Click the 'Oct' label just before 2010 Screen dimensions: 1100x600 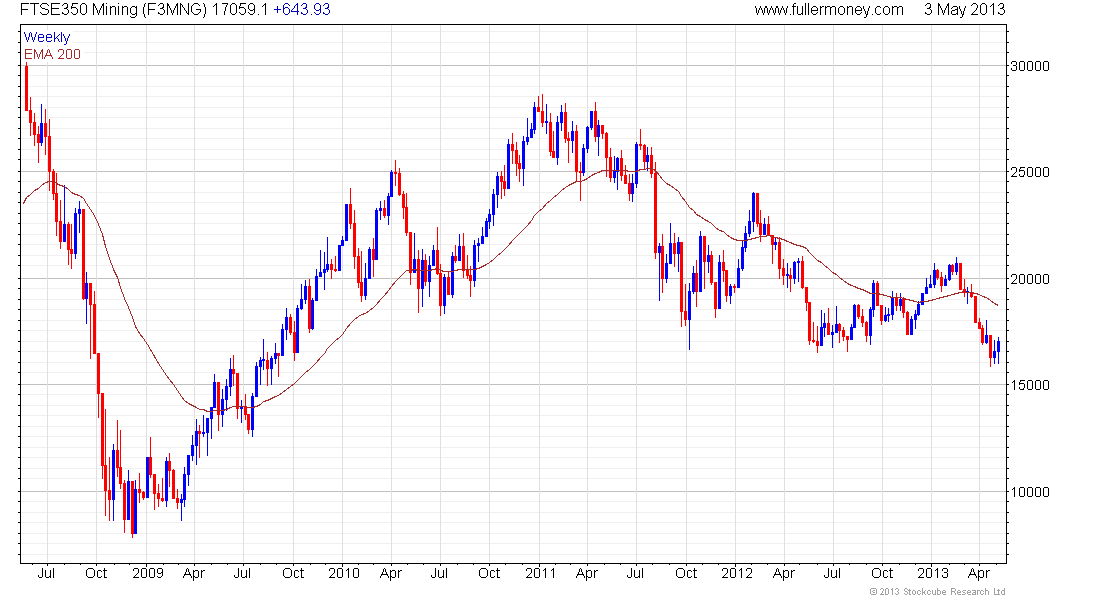[x=293, y=573]
